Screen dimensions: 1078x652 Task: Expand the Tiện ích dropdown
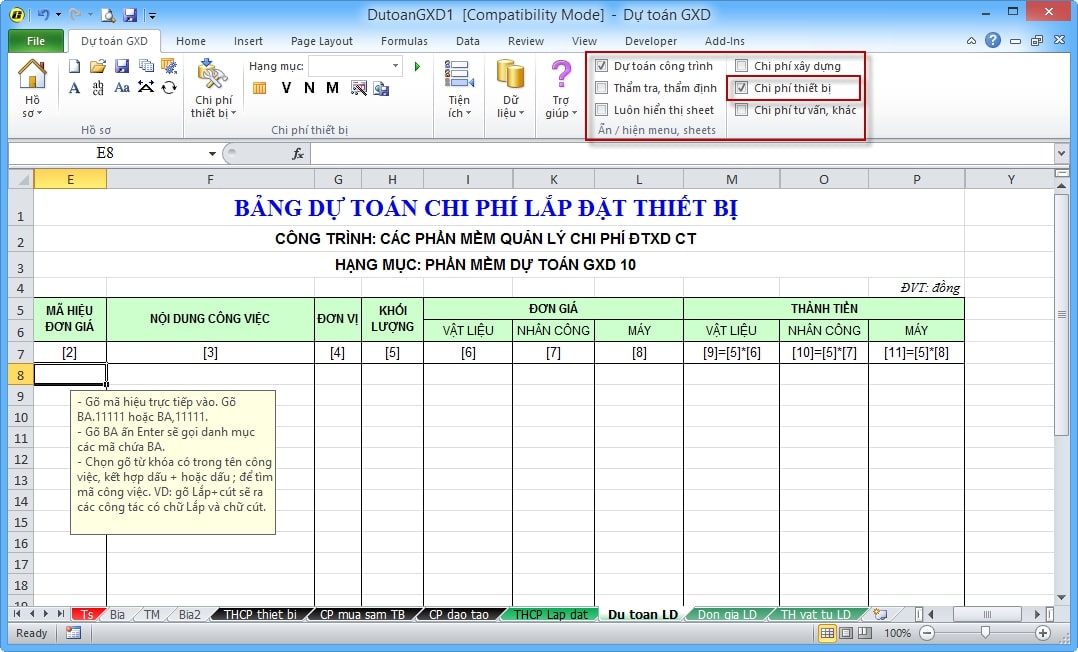(459, 88)
